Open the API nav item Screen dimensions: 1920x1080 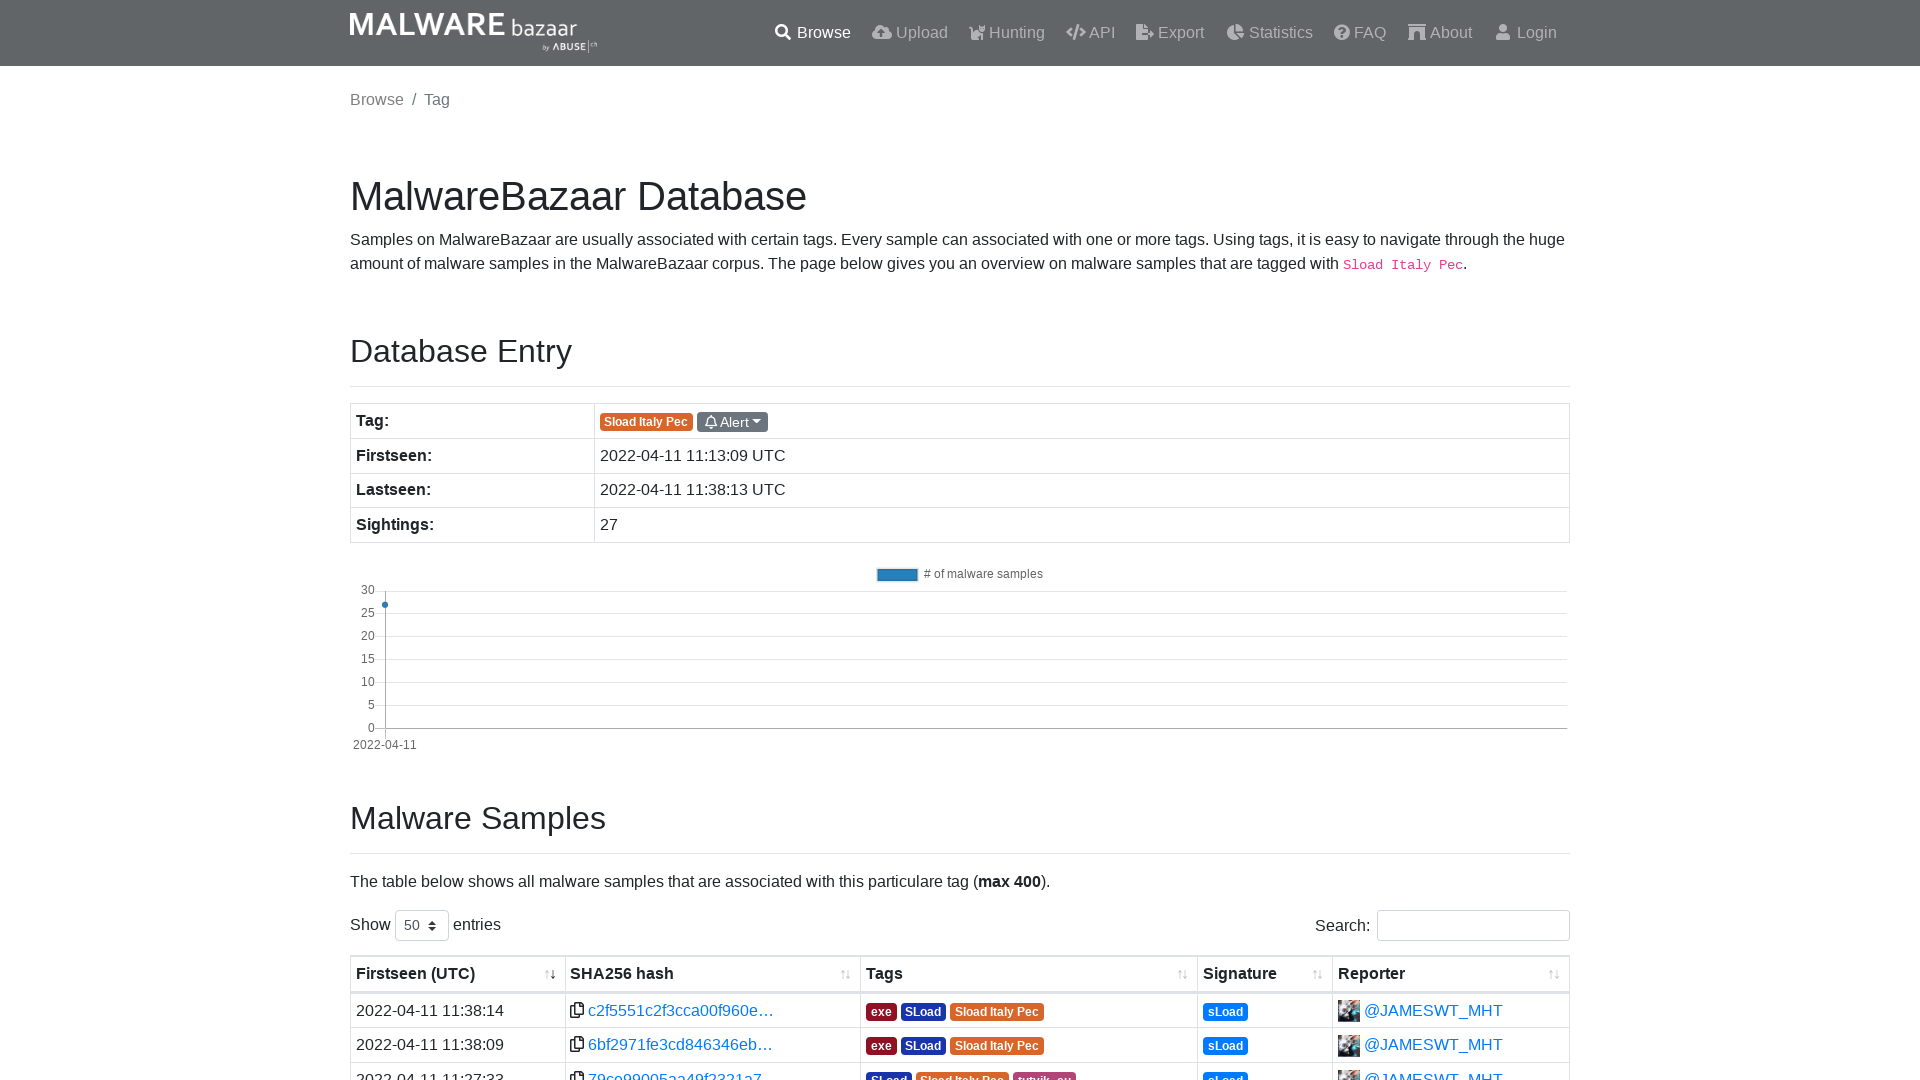1090,33
